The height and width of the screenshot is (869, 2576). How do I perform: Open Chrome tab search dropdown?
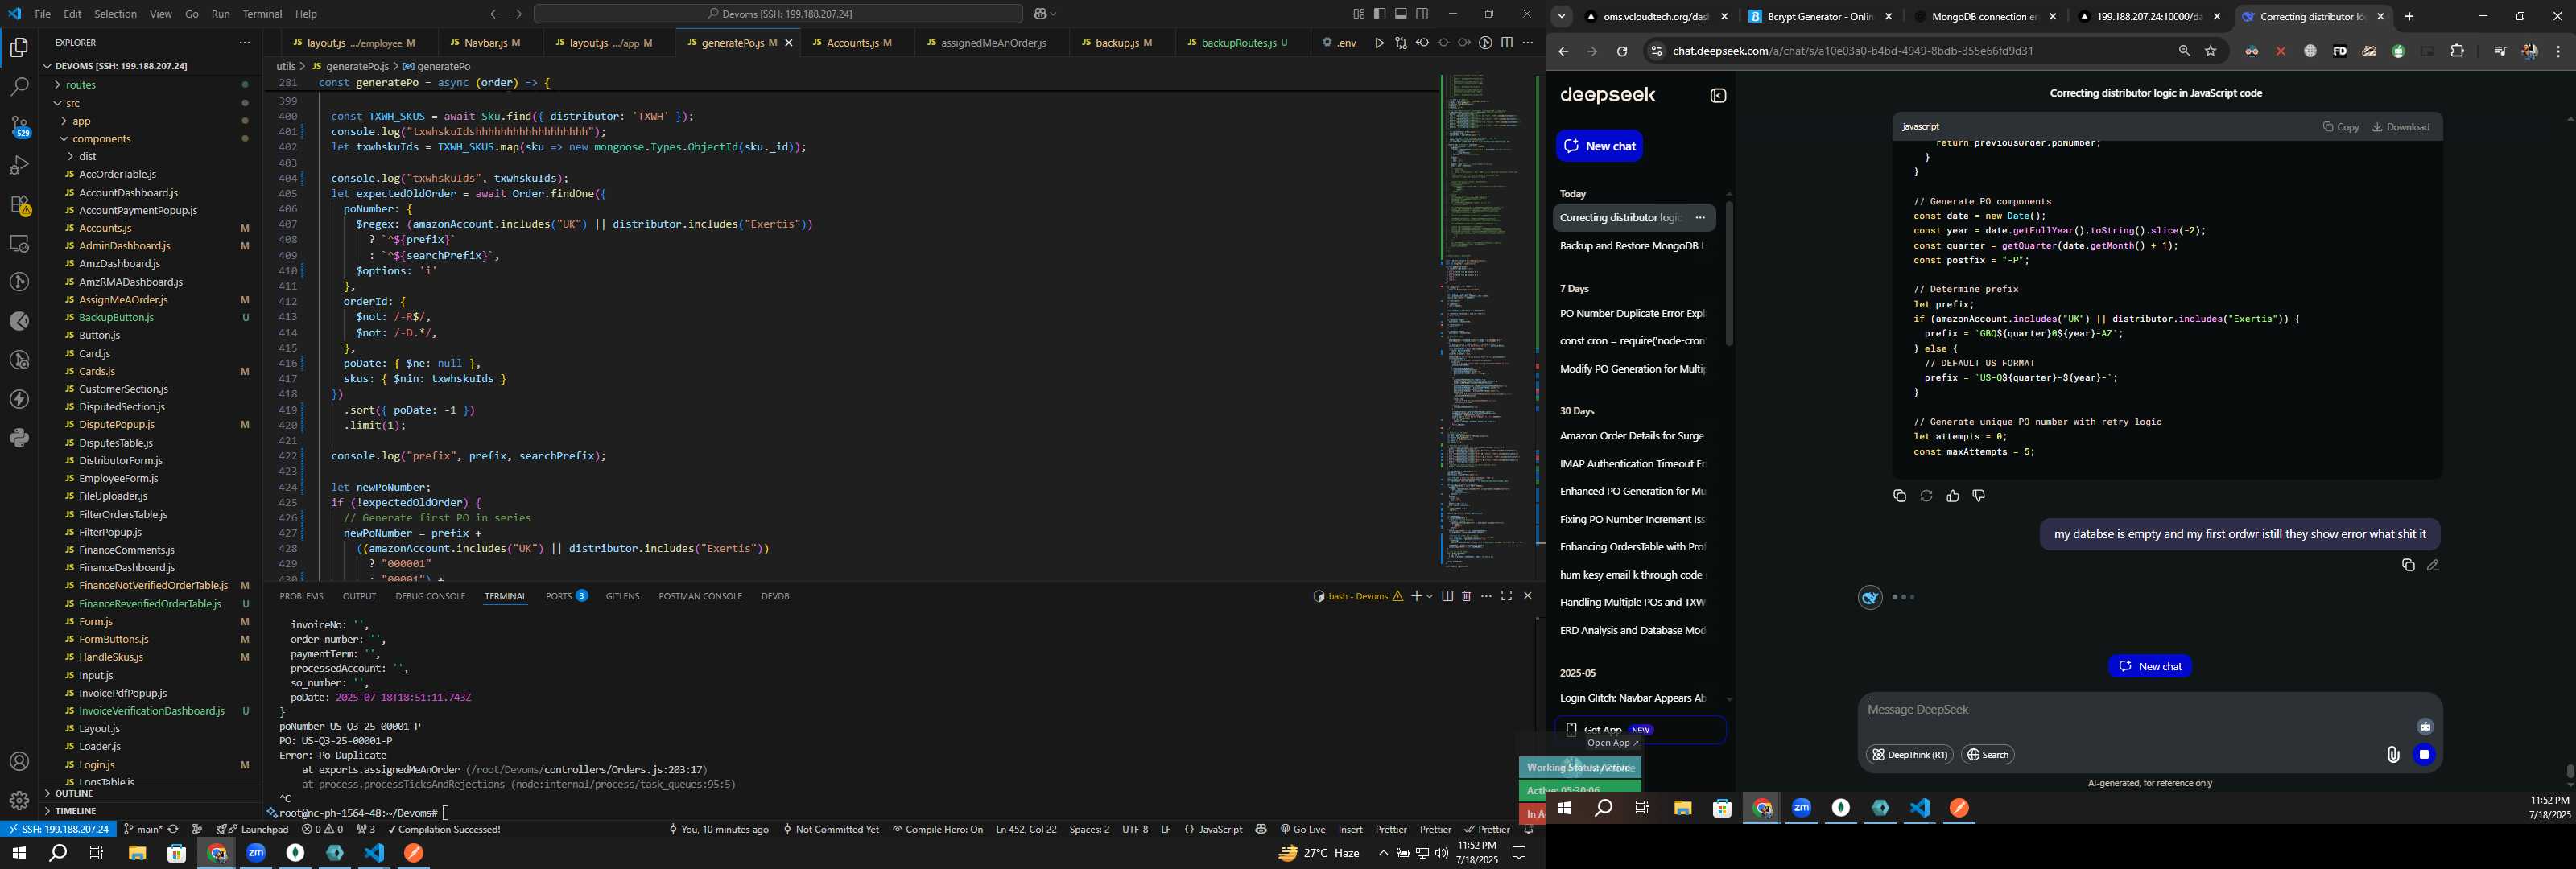pyautogui.click(x=1561, y=16)
